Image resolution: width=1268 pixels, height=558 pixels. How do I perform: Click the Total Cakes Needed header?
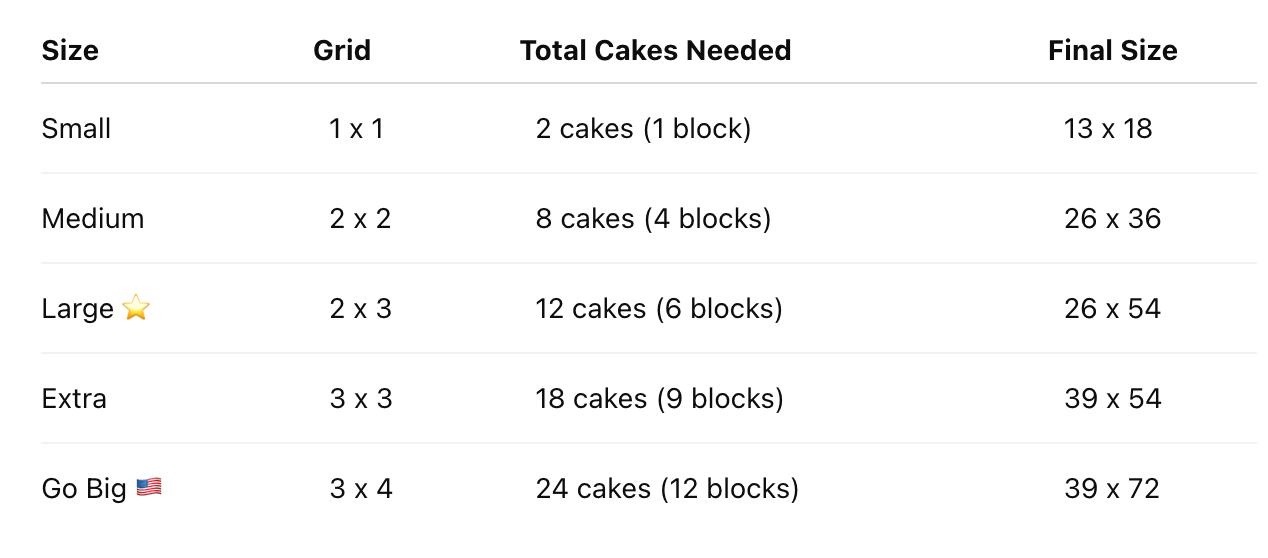656,51
